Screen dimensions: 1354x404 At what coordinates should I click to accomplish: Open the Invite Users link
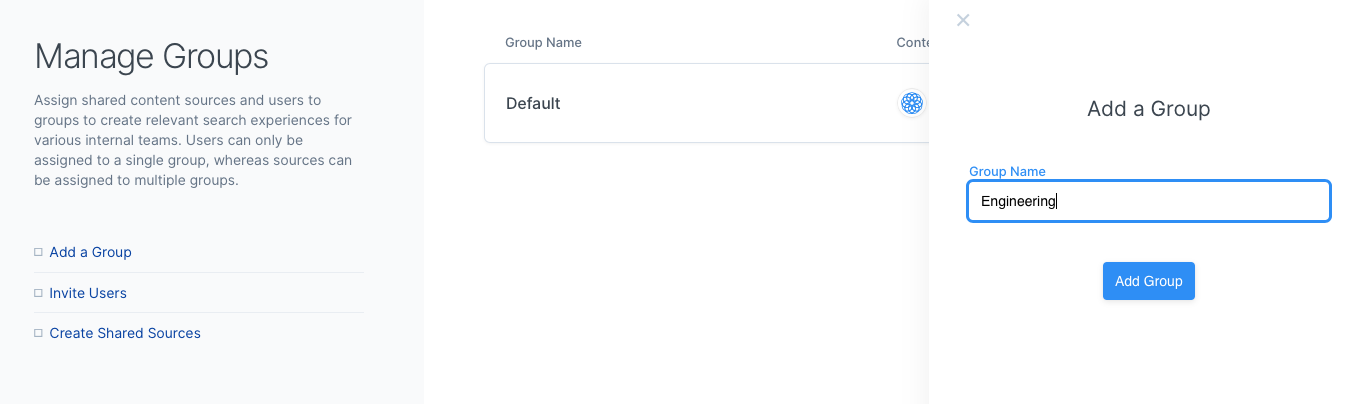(88, 293)
